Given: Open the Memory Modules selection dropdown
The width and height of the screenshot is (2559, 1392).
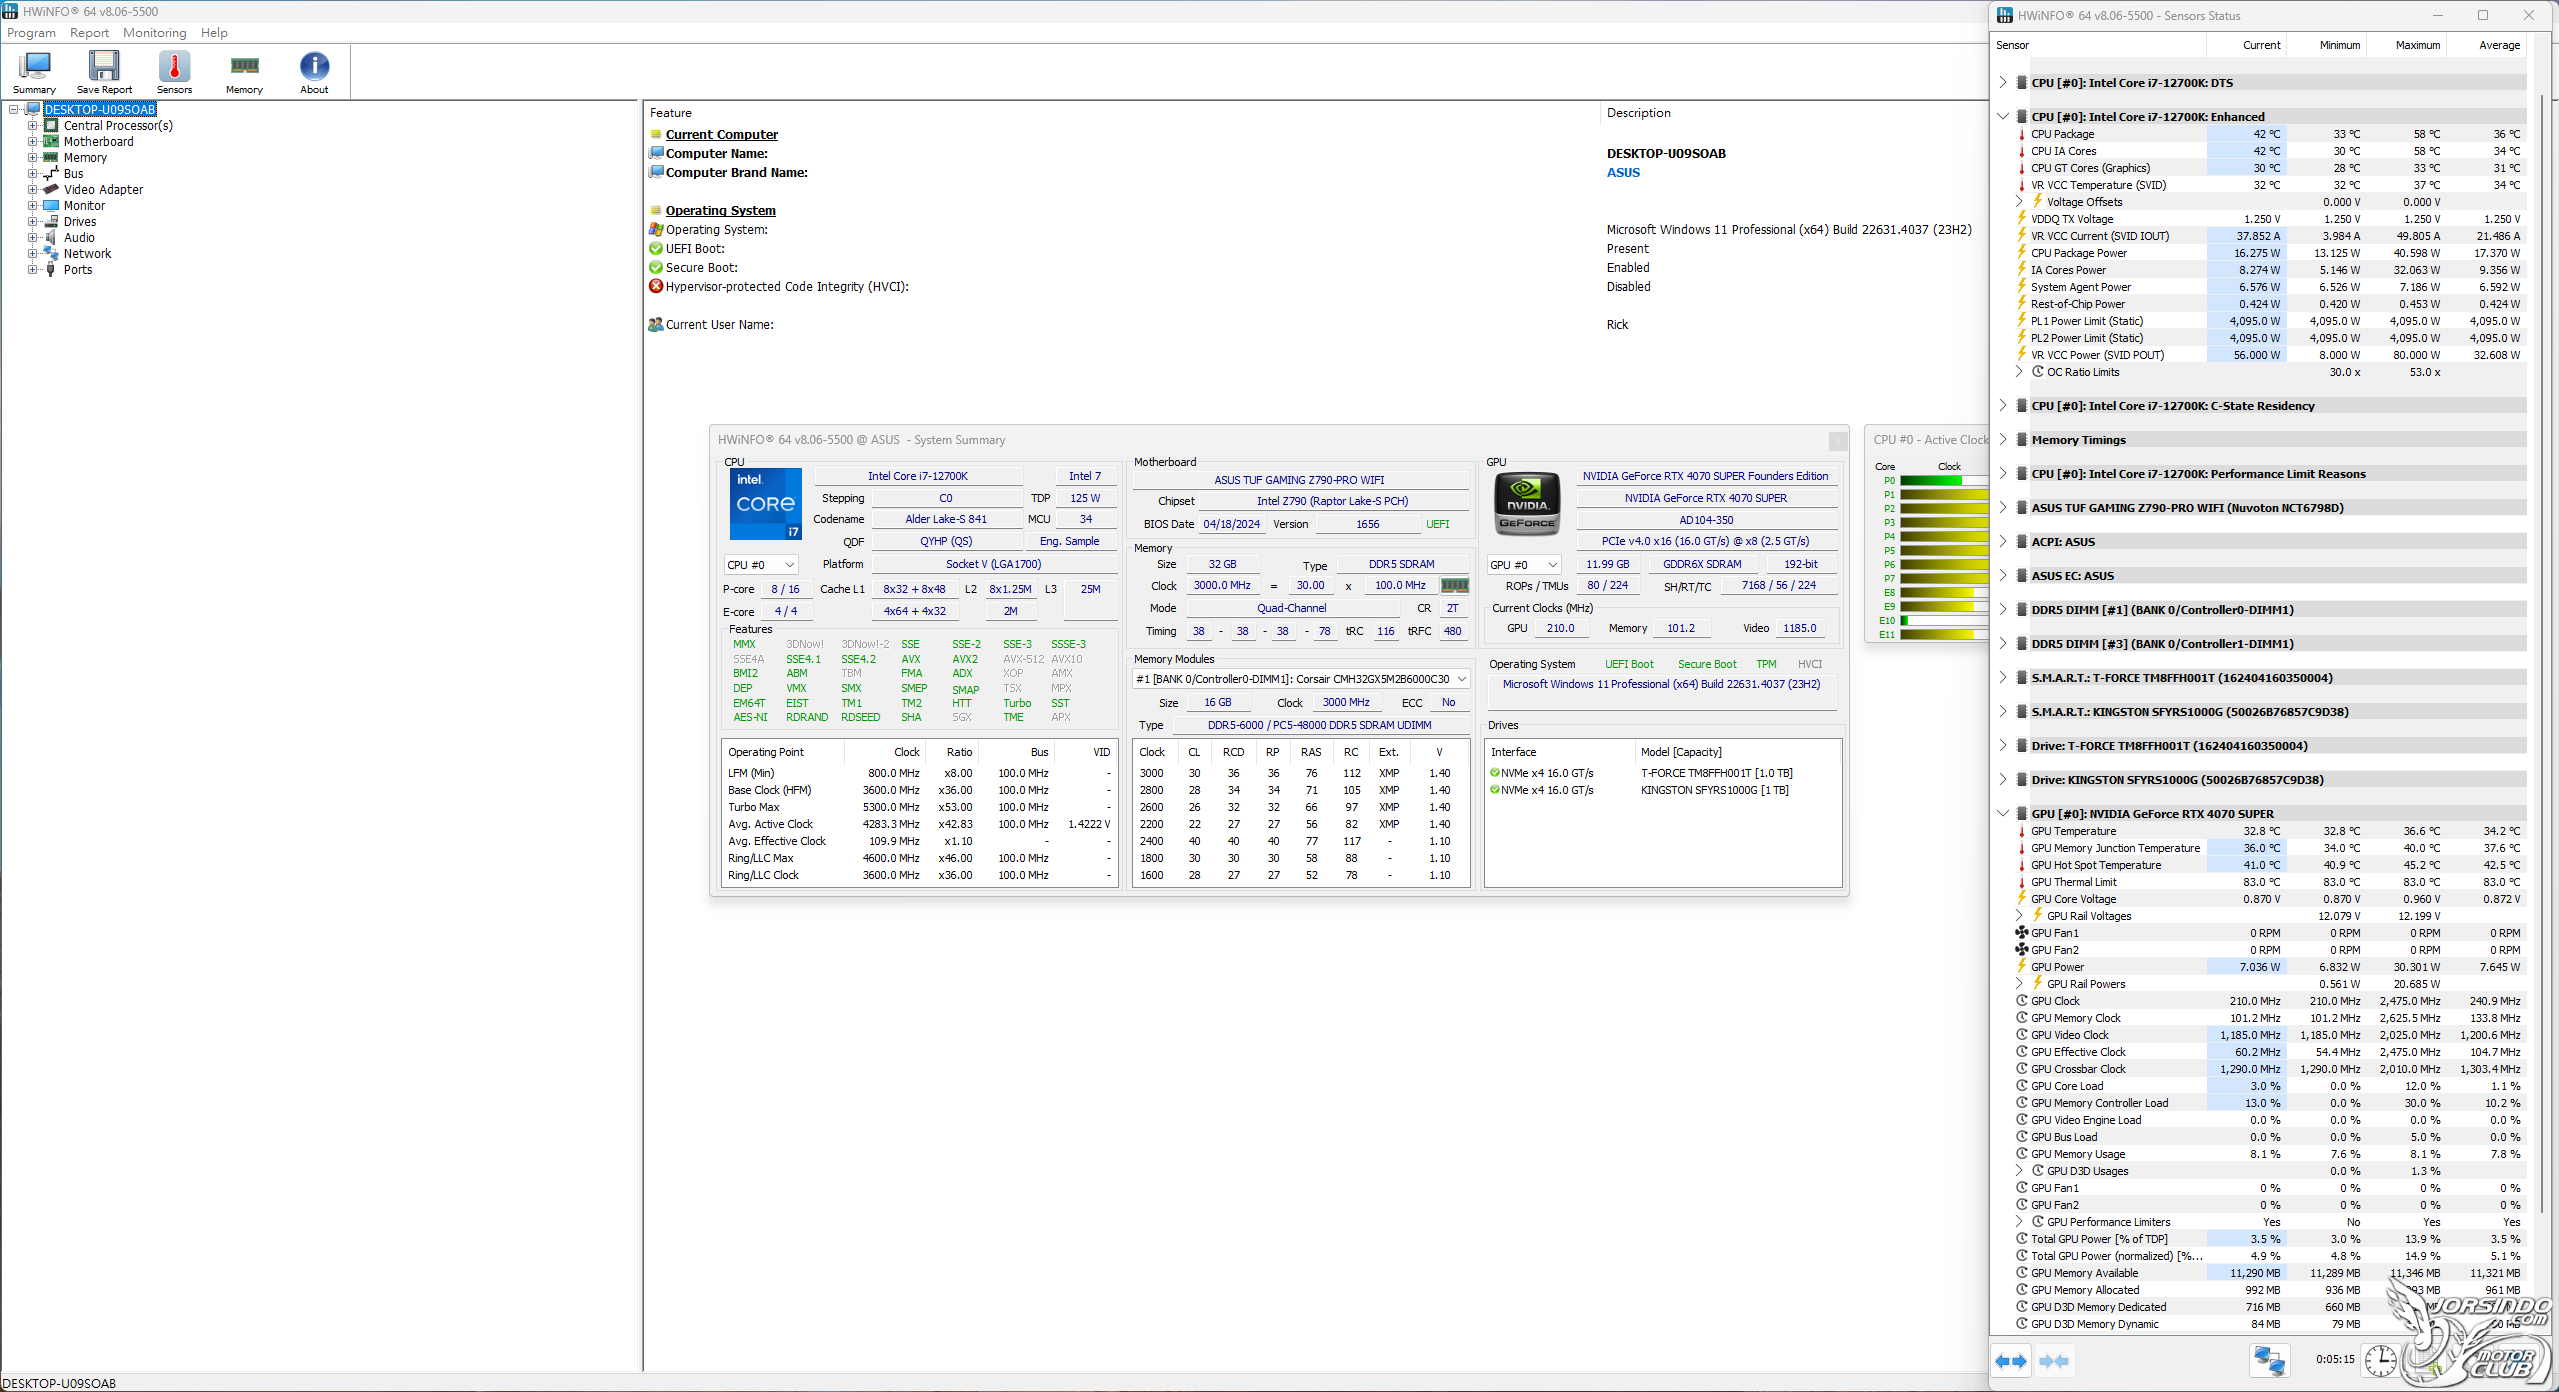Looking at the screenshot, I should pos(1301,679).
